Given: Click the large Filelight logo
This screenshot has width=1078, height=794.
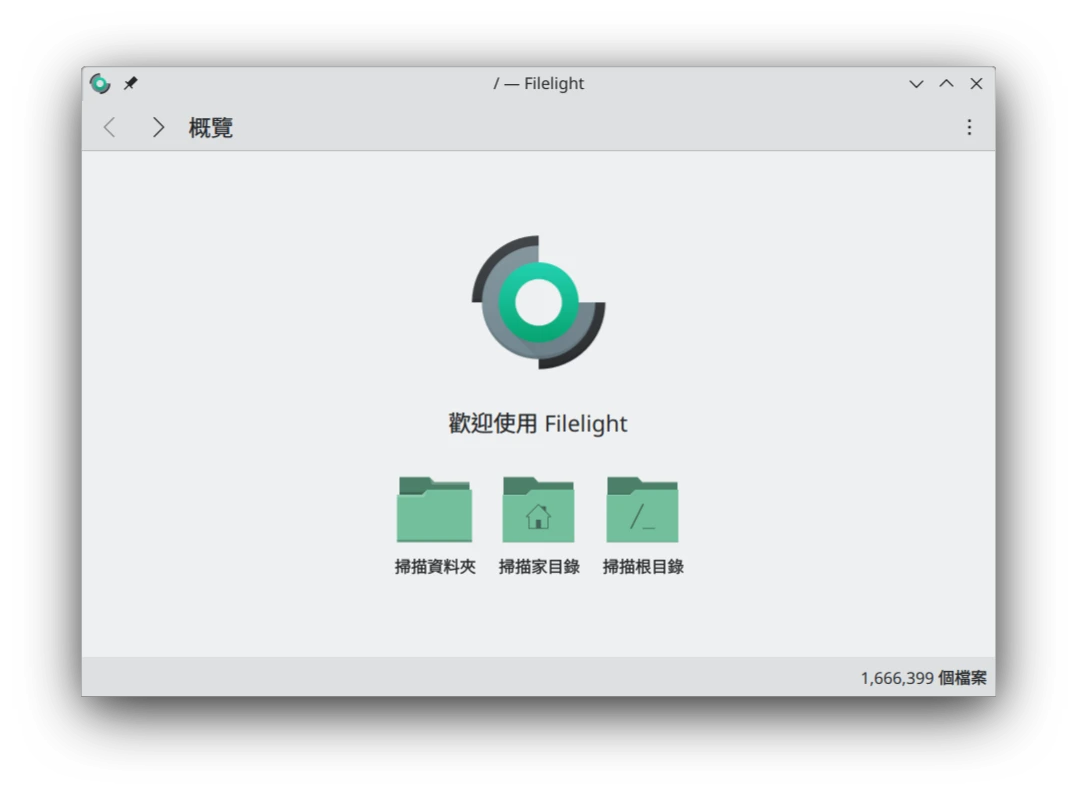Looking at the screenshot, I should tap(538, 302).
